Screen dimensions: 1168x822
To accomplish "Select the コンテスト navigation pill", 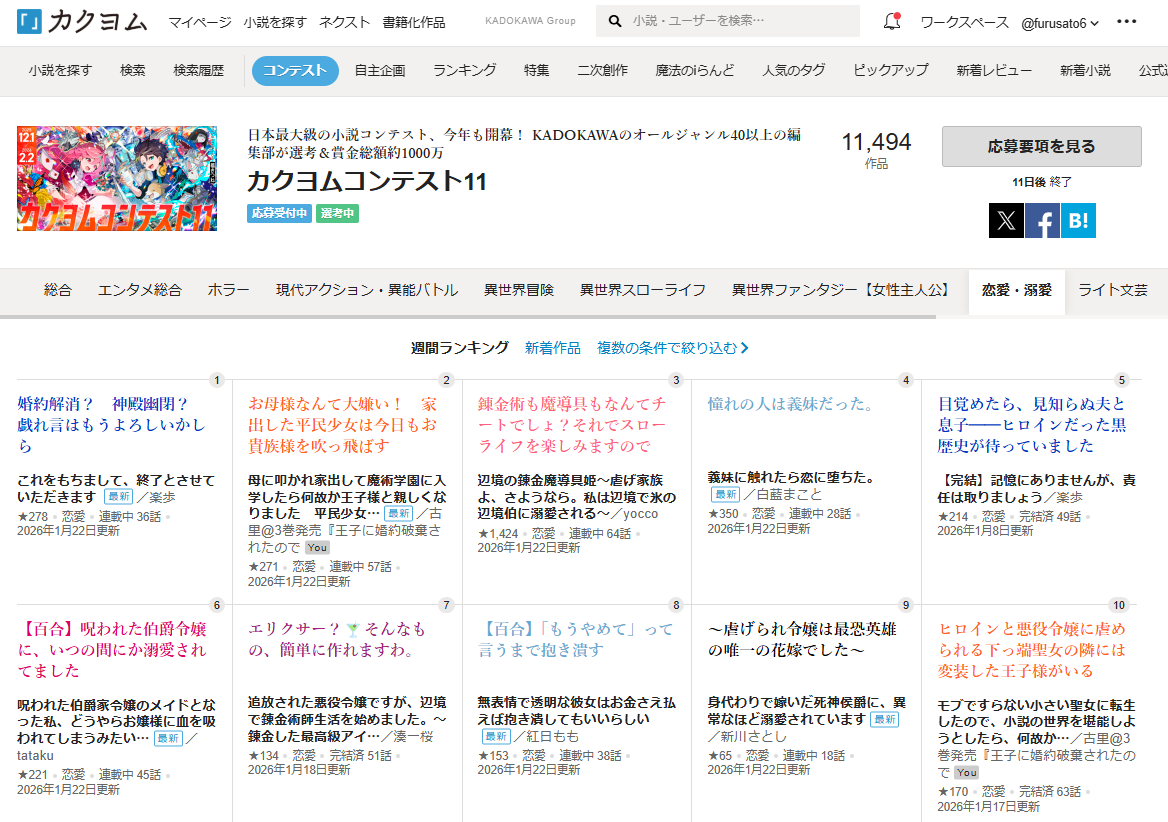I will click(x=295, y=70).
